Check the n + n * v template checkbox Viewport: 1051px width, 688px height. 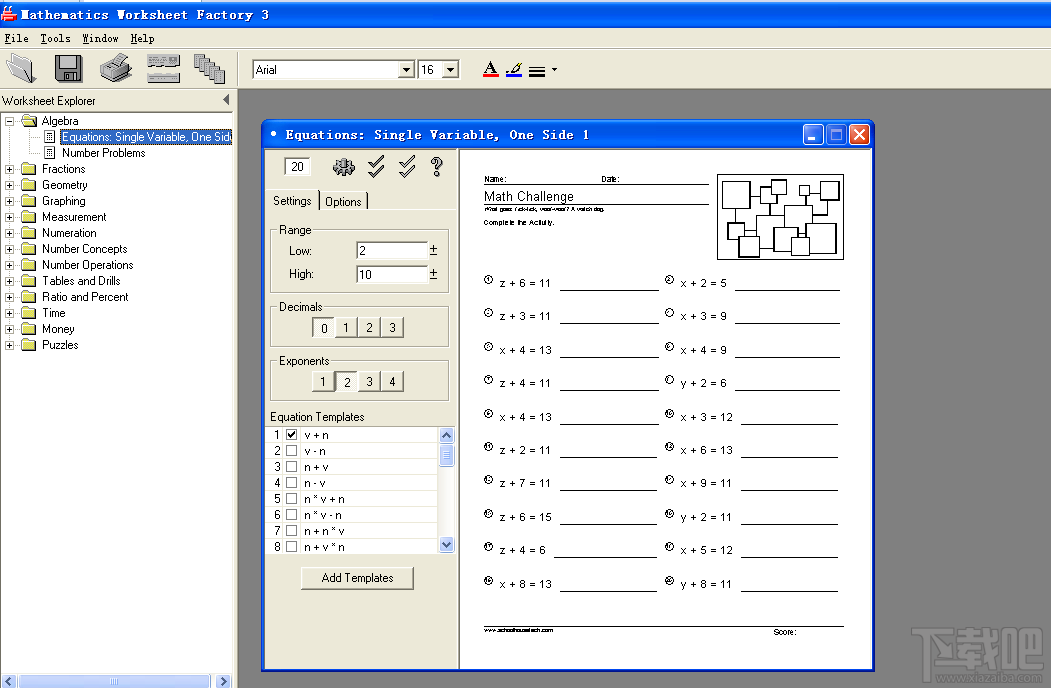point(292,531)
